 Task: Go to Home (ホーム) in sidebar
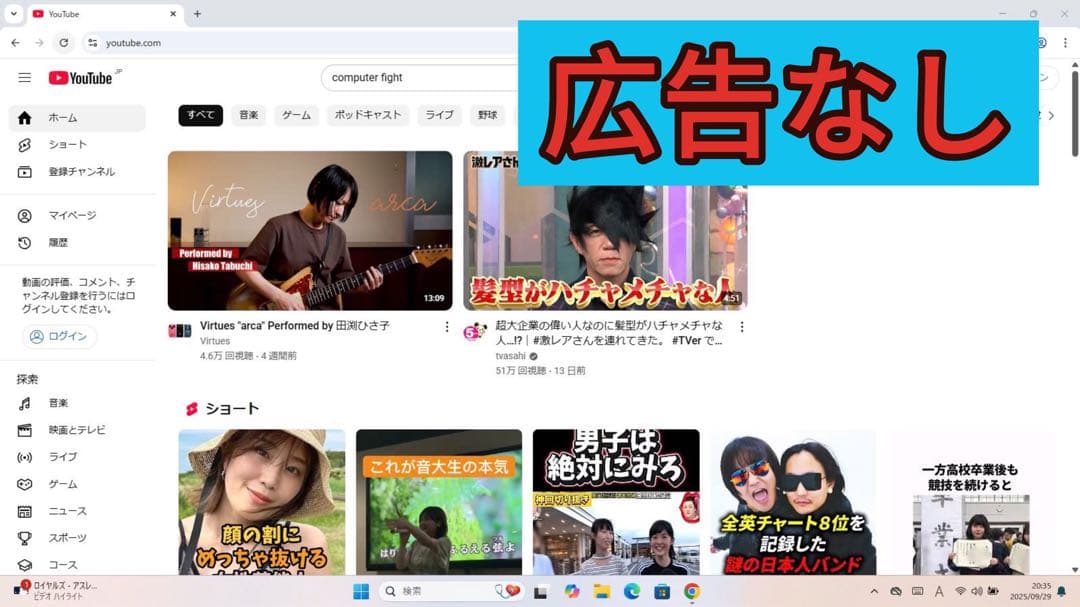coord(77,118)
